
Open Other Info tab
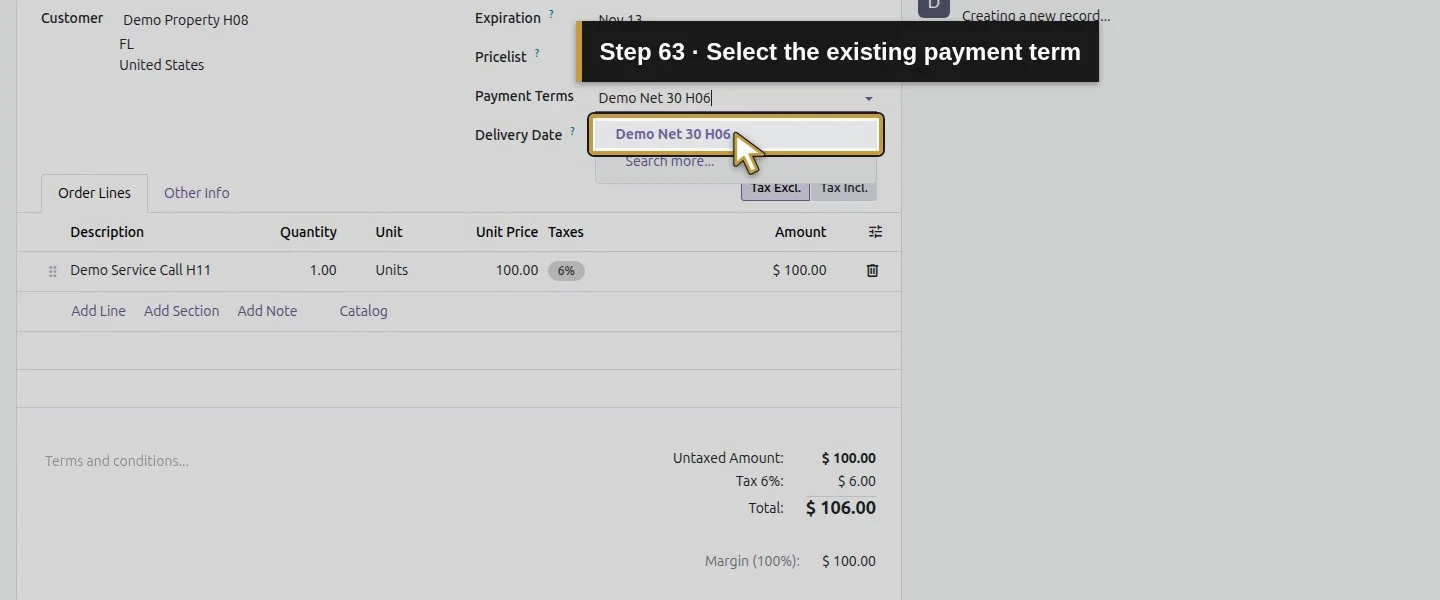(196, 193)
